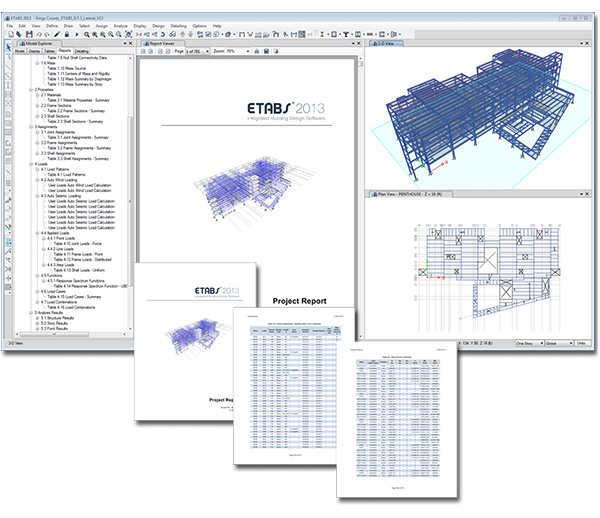Open the page number dropdown in Report Viewer
Viewport: 600px width, 518px height.
click(x=208, y=51)
